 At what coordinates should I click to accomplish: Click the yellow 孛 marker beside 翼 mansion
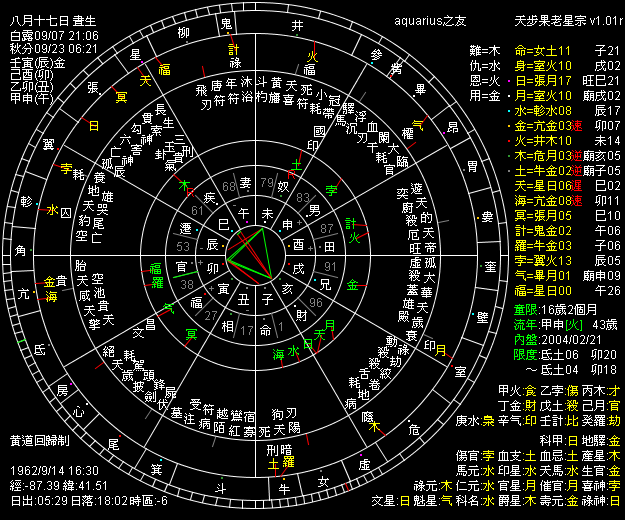tap(67, 169)
